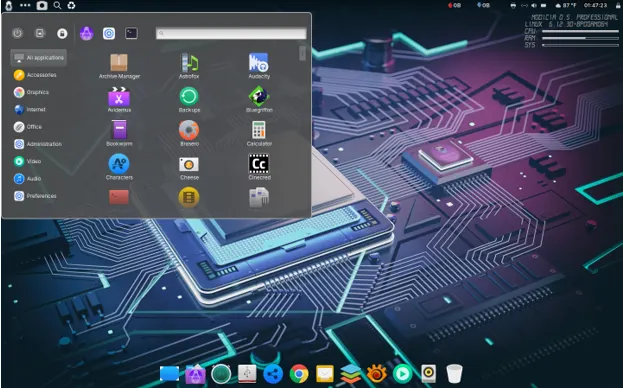Launch the screenshot camera icon in top panel
The width and height of the screenshot is (623, 388).
pos(42,6)
